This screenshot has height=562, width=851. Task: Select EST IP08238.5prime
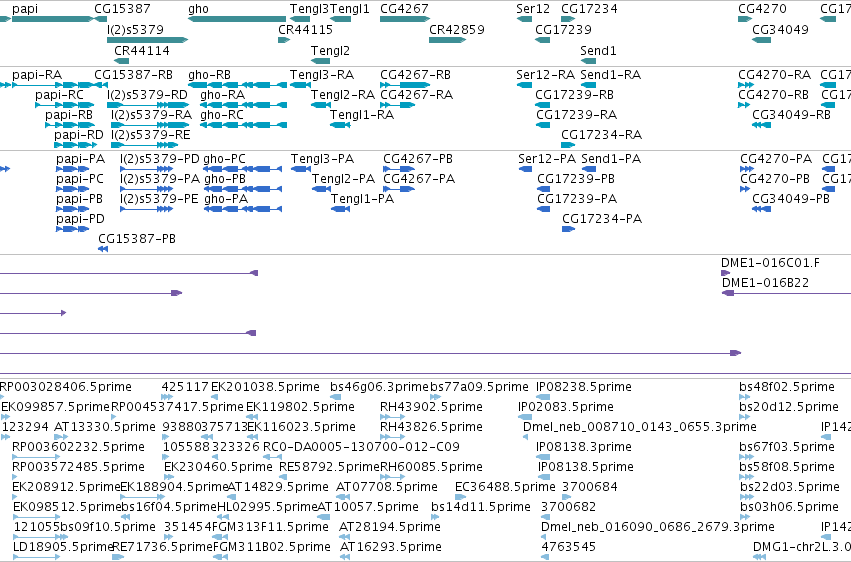(584, 386)
